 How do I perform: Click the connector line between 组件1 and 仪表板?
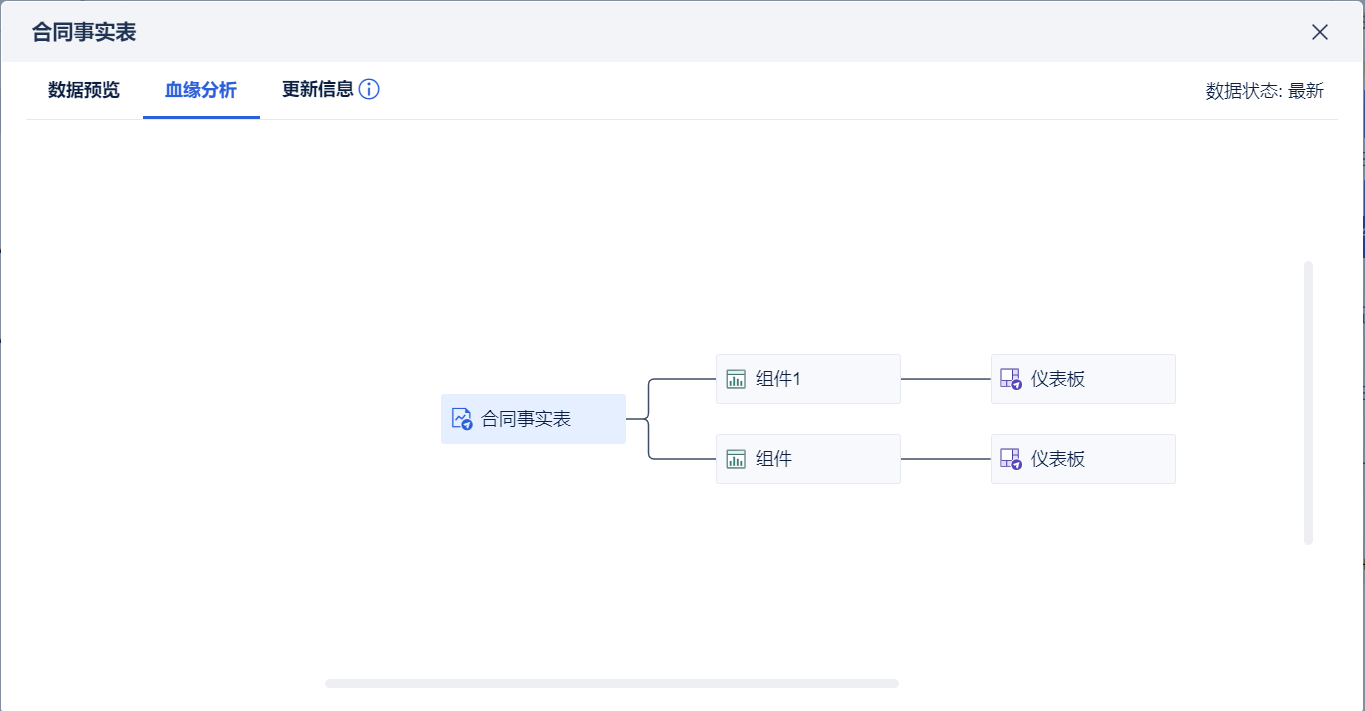pos(945,379)
